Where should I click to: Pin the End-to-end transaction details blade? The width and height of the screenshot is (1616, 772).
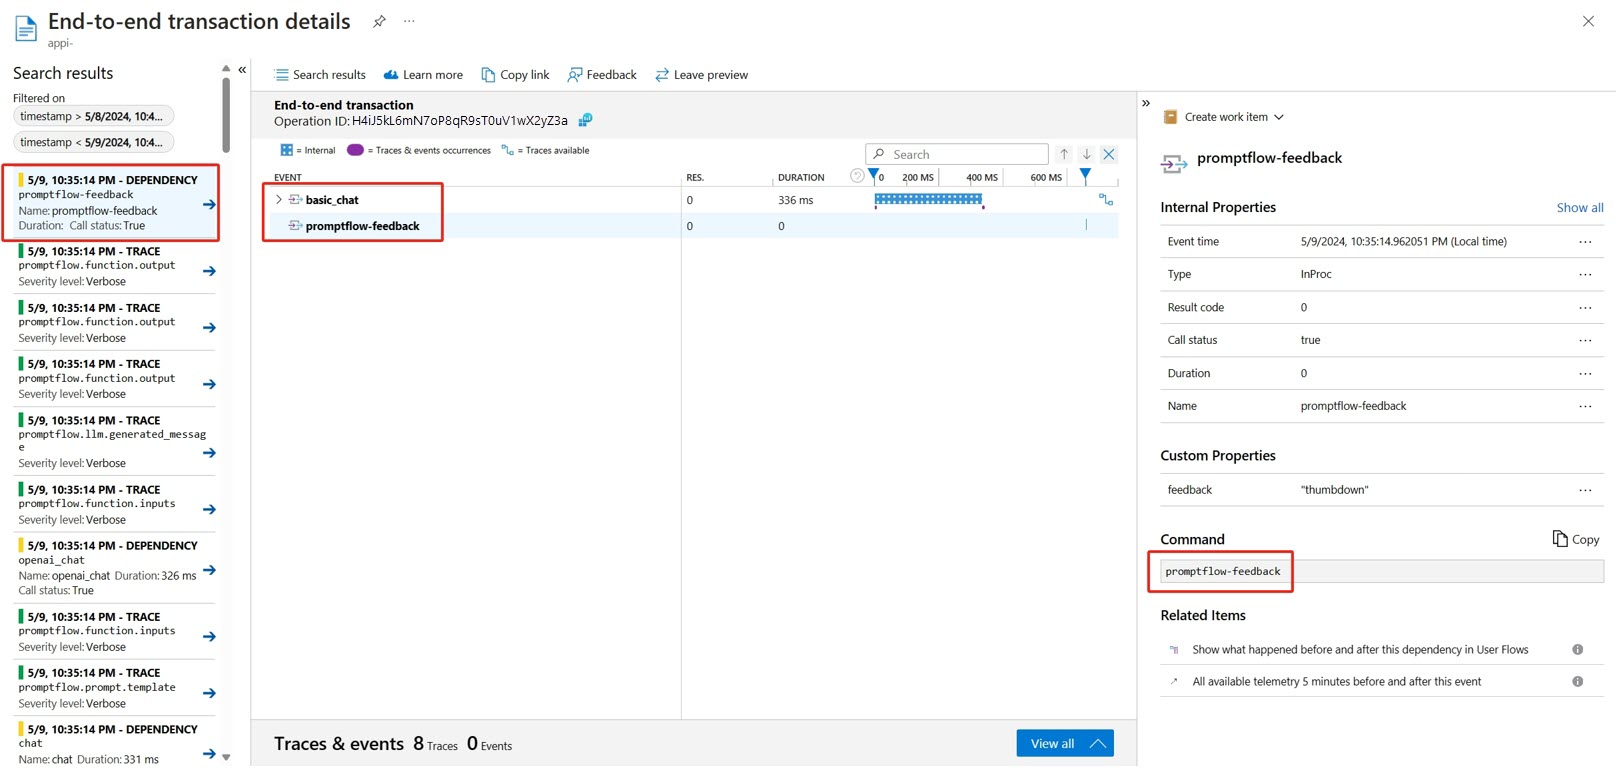[x=379, y=21]
